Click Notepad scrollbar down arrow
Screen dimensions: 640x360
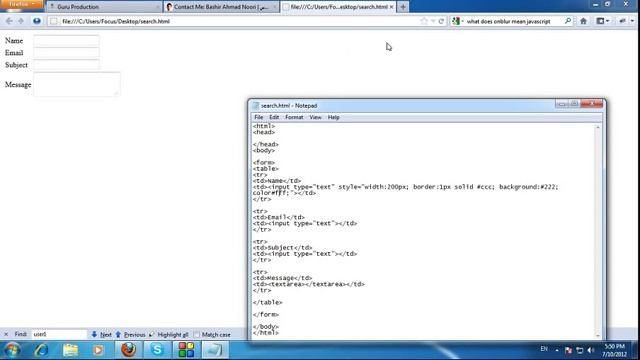coord(598,336)
